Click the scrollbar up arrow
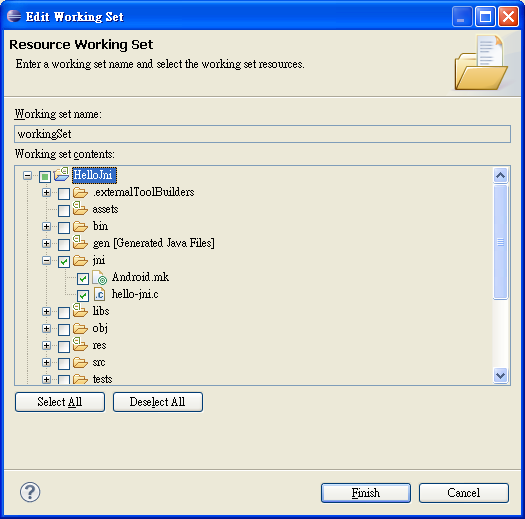This screenshot has width=525, height=519. tap(501, 175)
